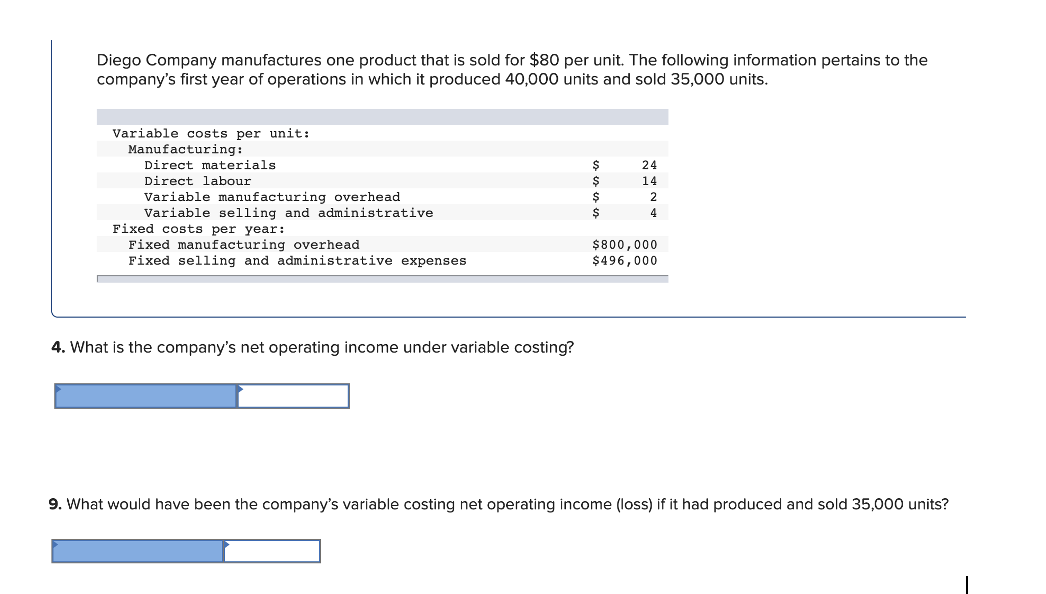The height and width of the screenshot is (594, 1046).
Task: Click the horizontal scrollbar beneath the cost table
Action: [382, 279]
